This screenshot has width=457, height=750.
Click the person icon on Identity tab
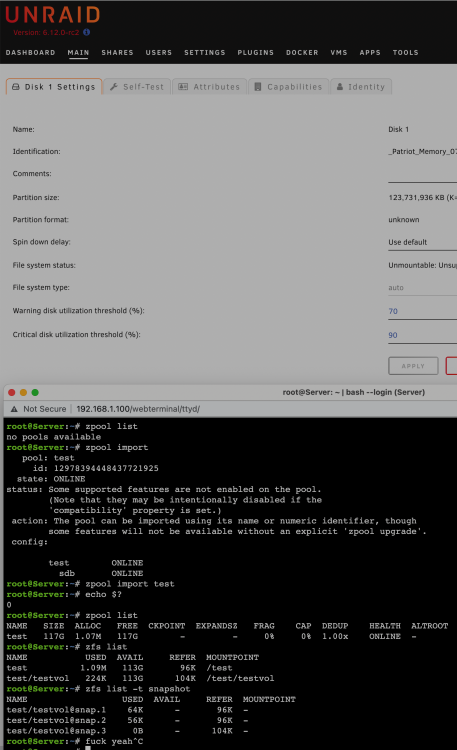[x=340, y=87]
